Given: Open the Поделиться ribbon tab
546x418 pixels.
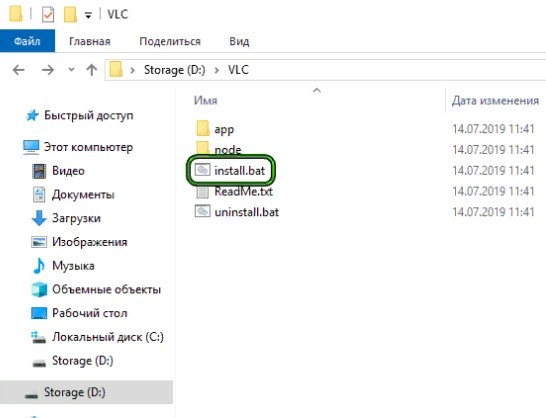Looking at the screenshot, I should 170,41.
